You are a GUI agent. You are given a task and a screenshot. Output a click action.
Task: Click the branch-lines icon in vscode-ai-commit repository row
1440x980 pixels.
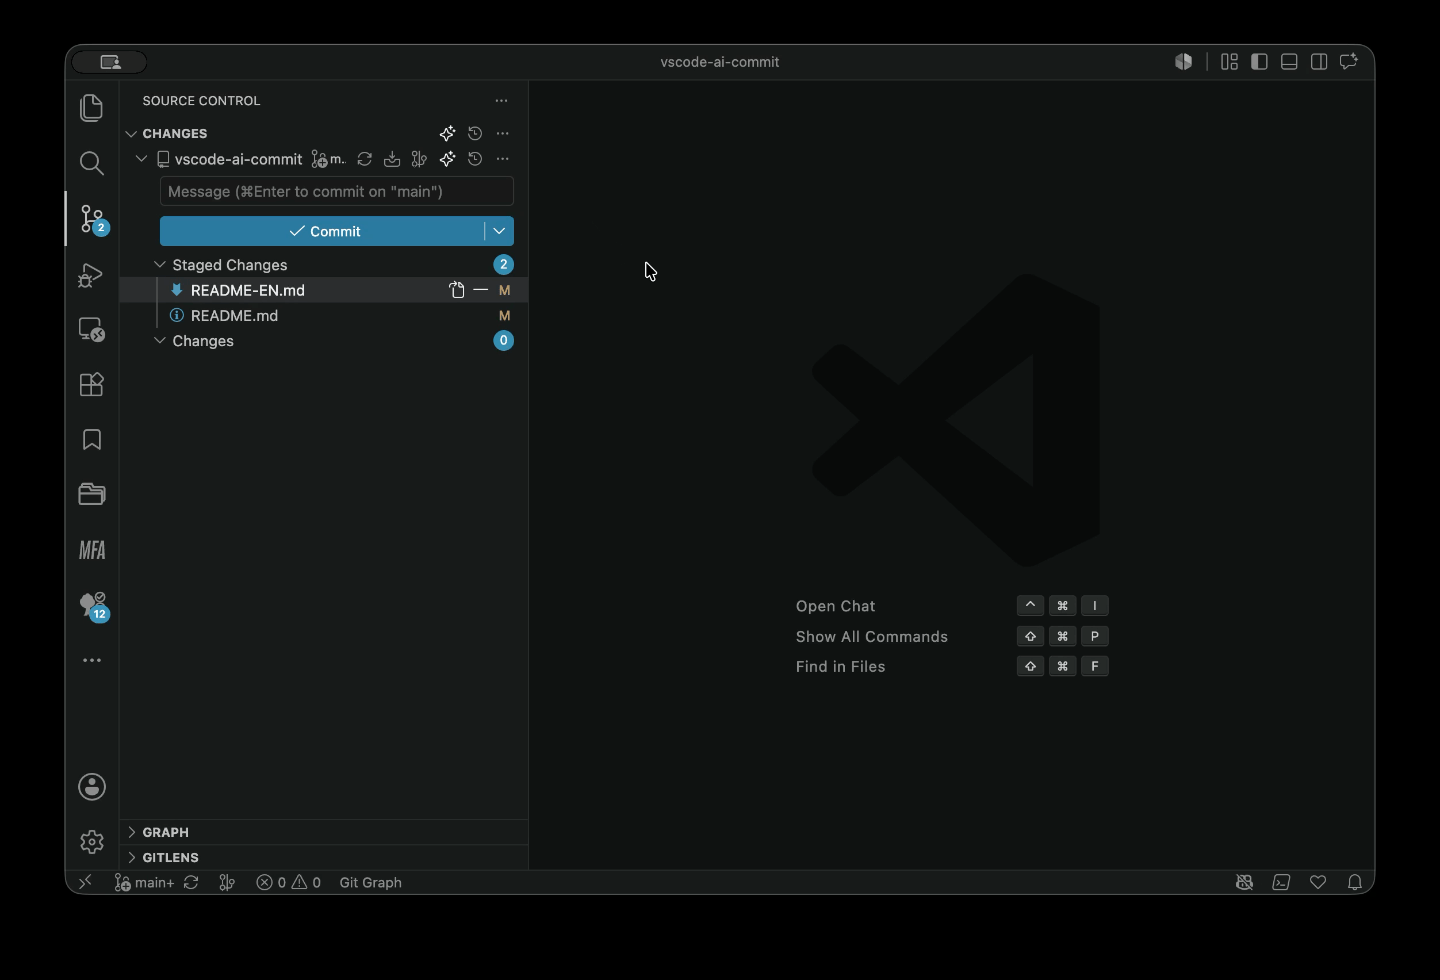coord(420,159)
